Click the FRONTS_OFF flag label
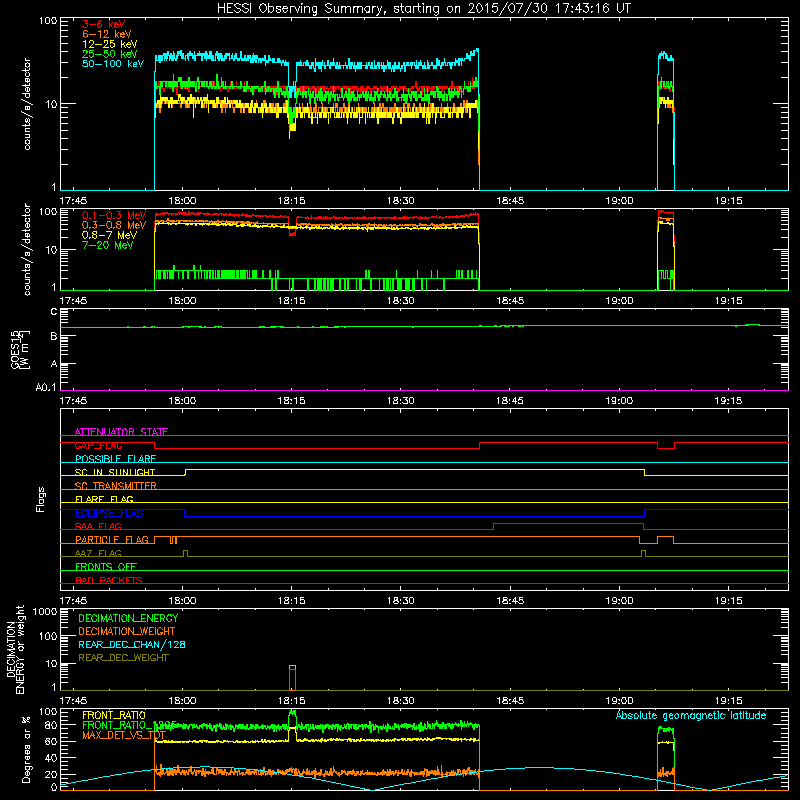The image size is (800, 800). (106, 566)
